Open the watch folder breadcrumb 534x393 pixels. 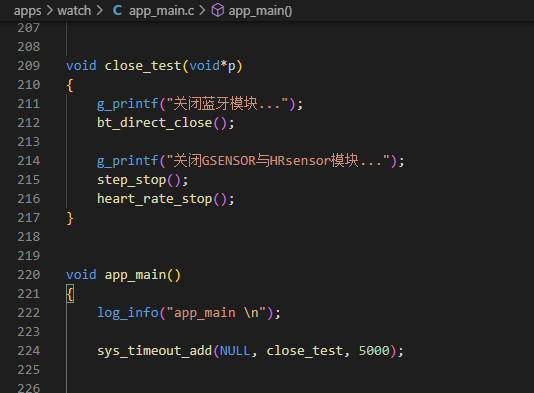pyautogui.click(x=74, y=11)
